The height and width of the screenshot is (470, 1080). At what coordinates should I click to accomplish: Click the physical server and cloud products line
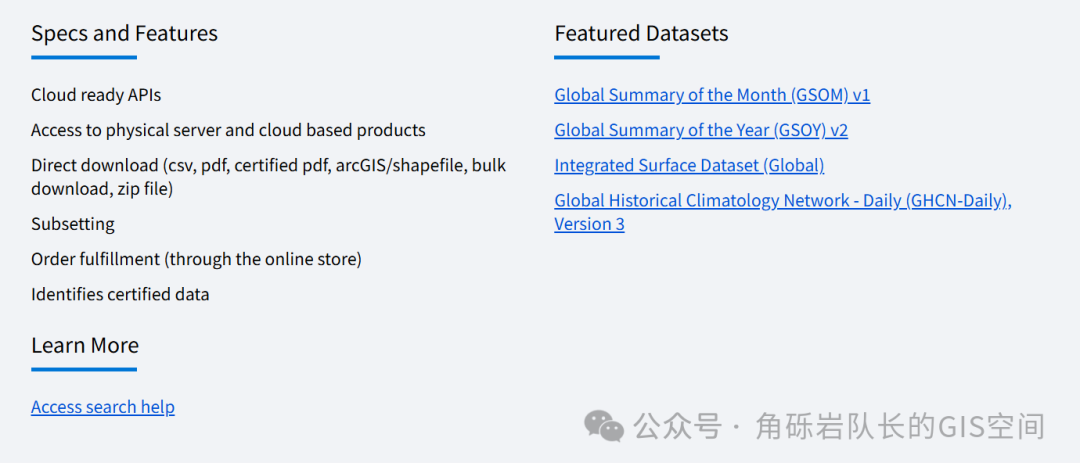[228, 130]
